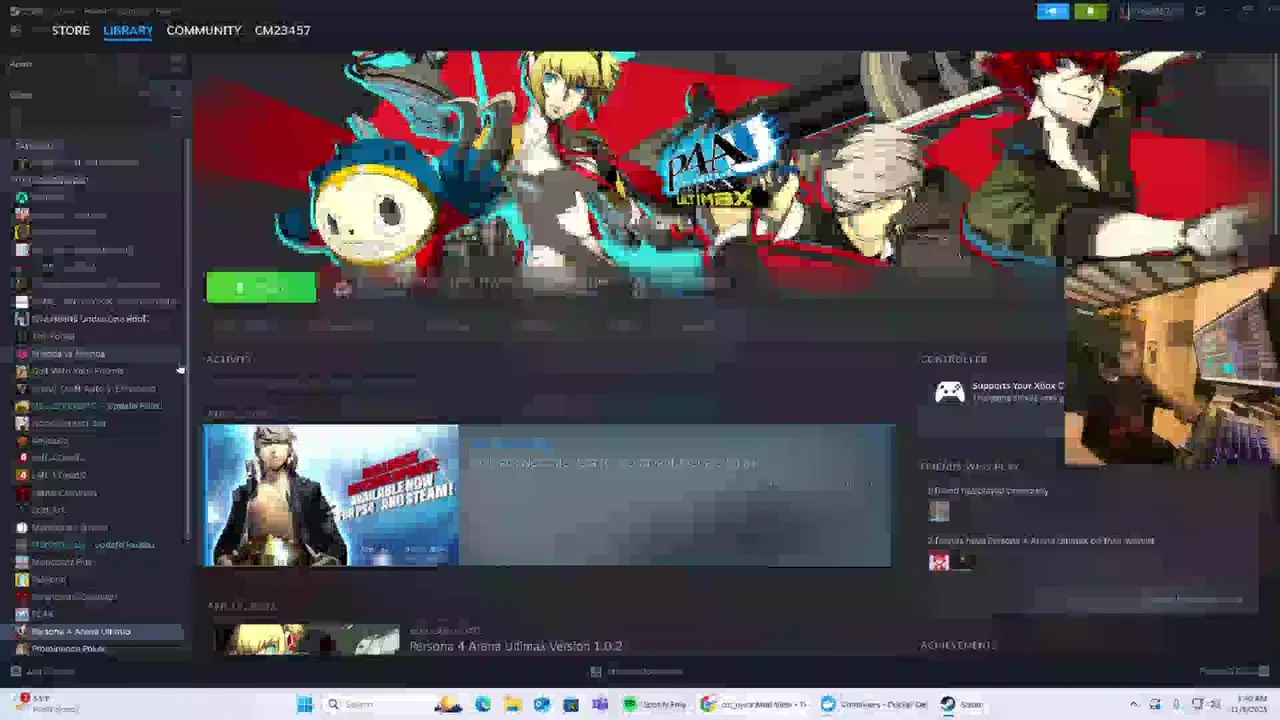1280x720 pixels.
Task: Open the Windows Start menu
Action: pos(304,704)
